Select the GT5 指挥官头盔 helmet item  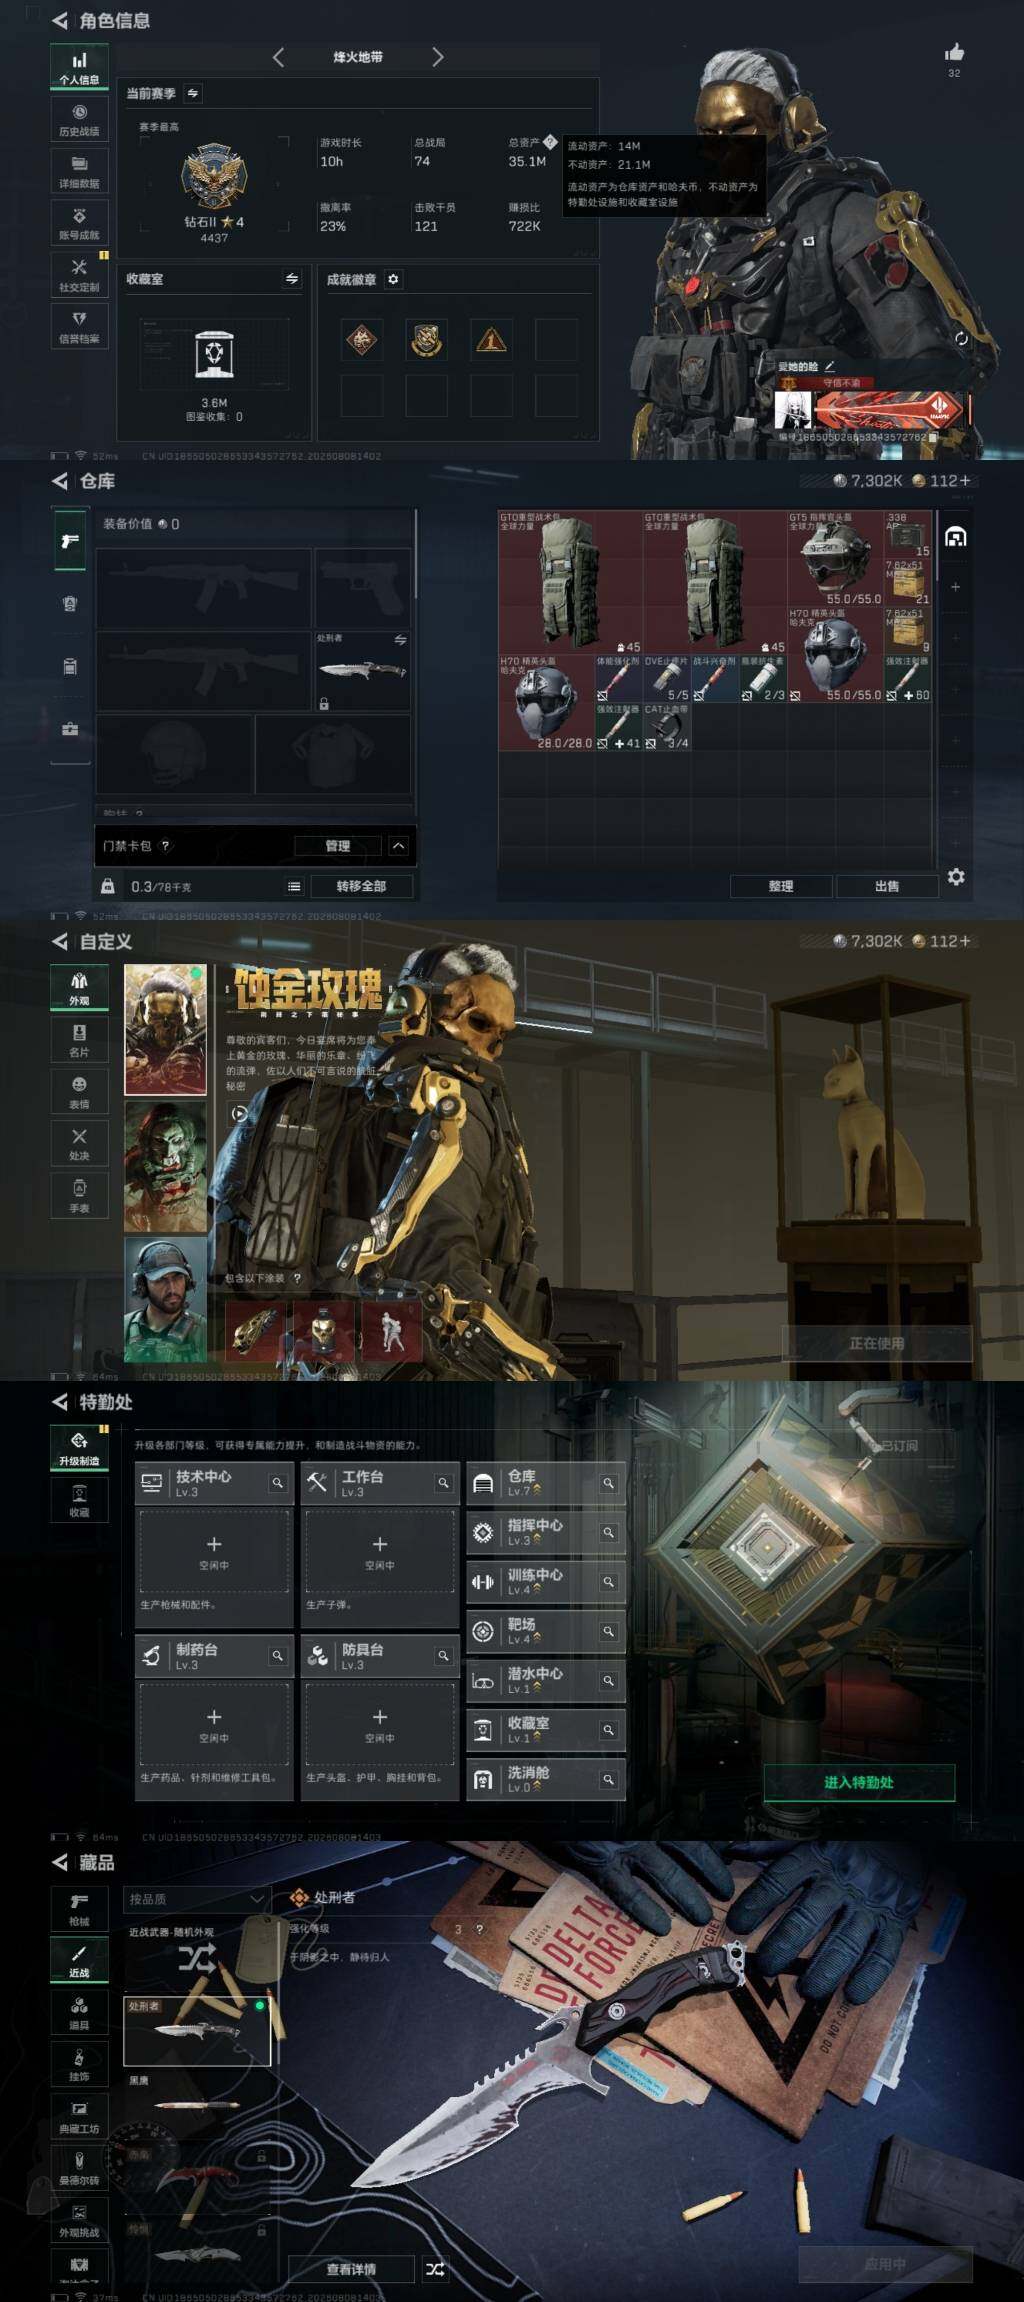click(836, 559)
